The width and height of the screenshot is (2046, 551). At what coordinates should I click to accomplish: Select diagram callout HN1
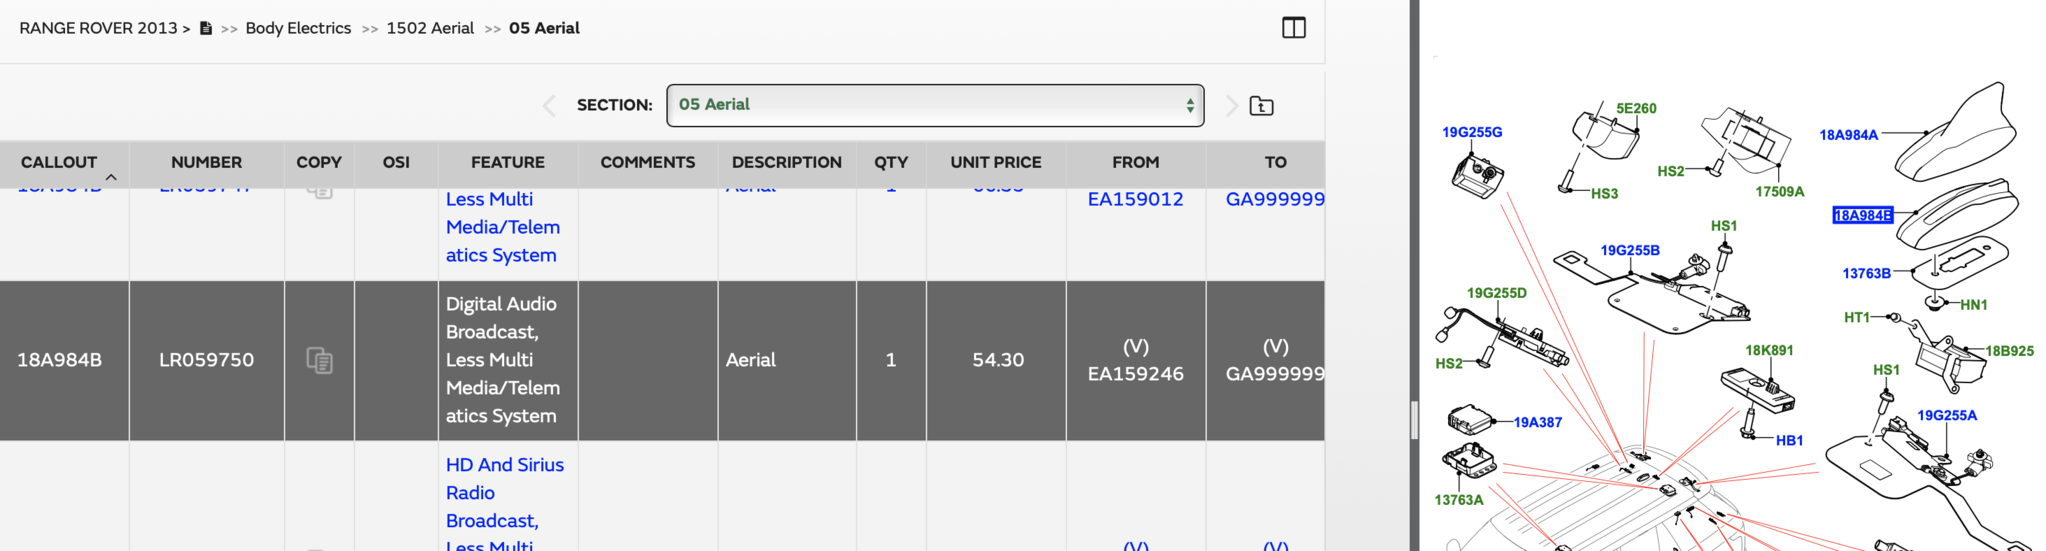pos(1974,305)
